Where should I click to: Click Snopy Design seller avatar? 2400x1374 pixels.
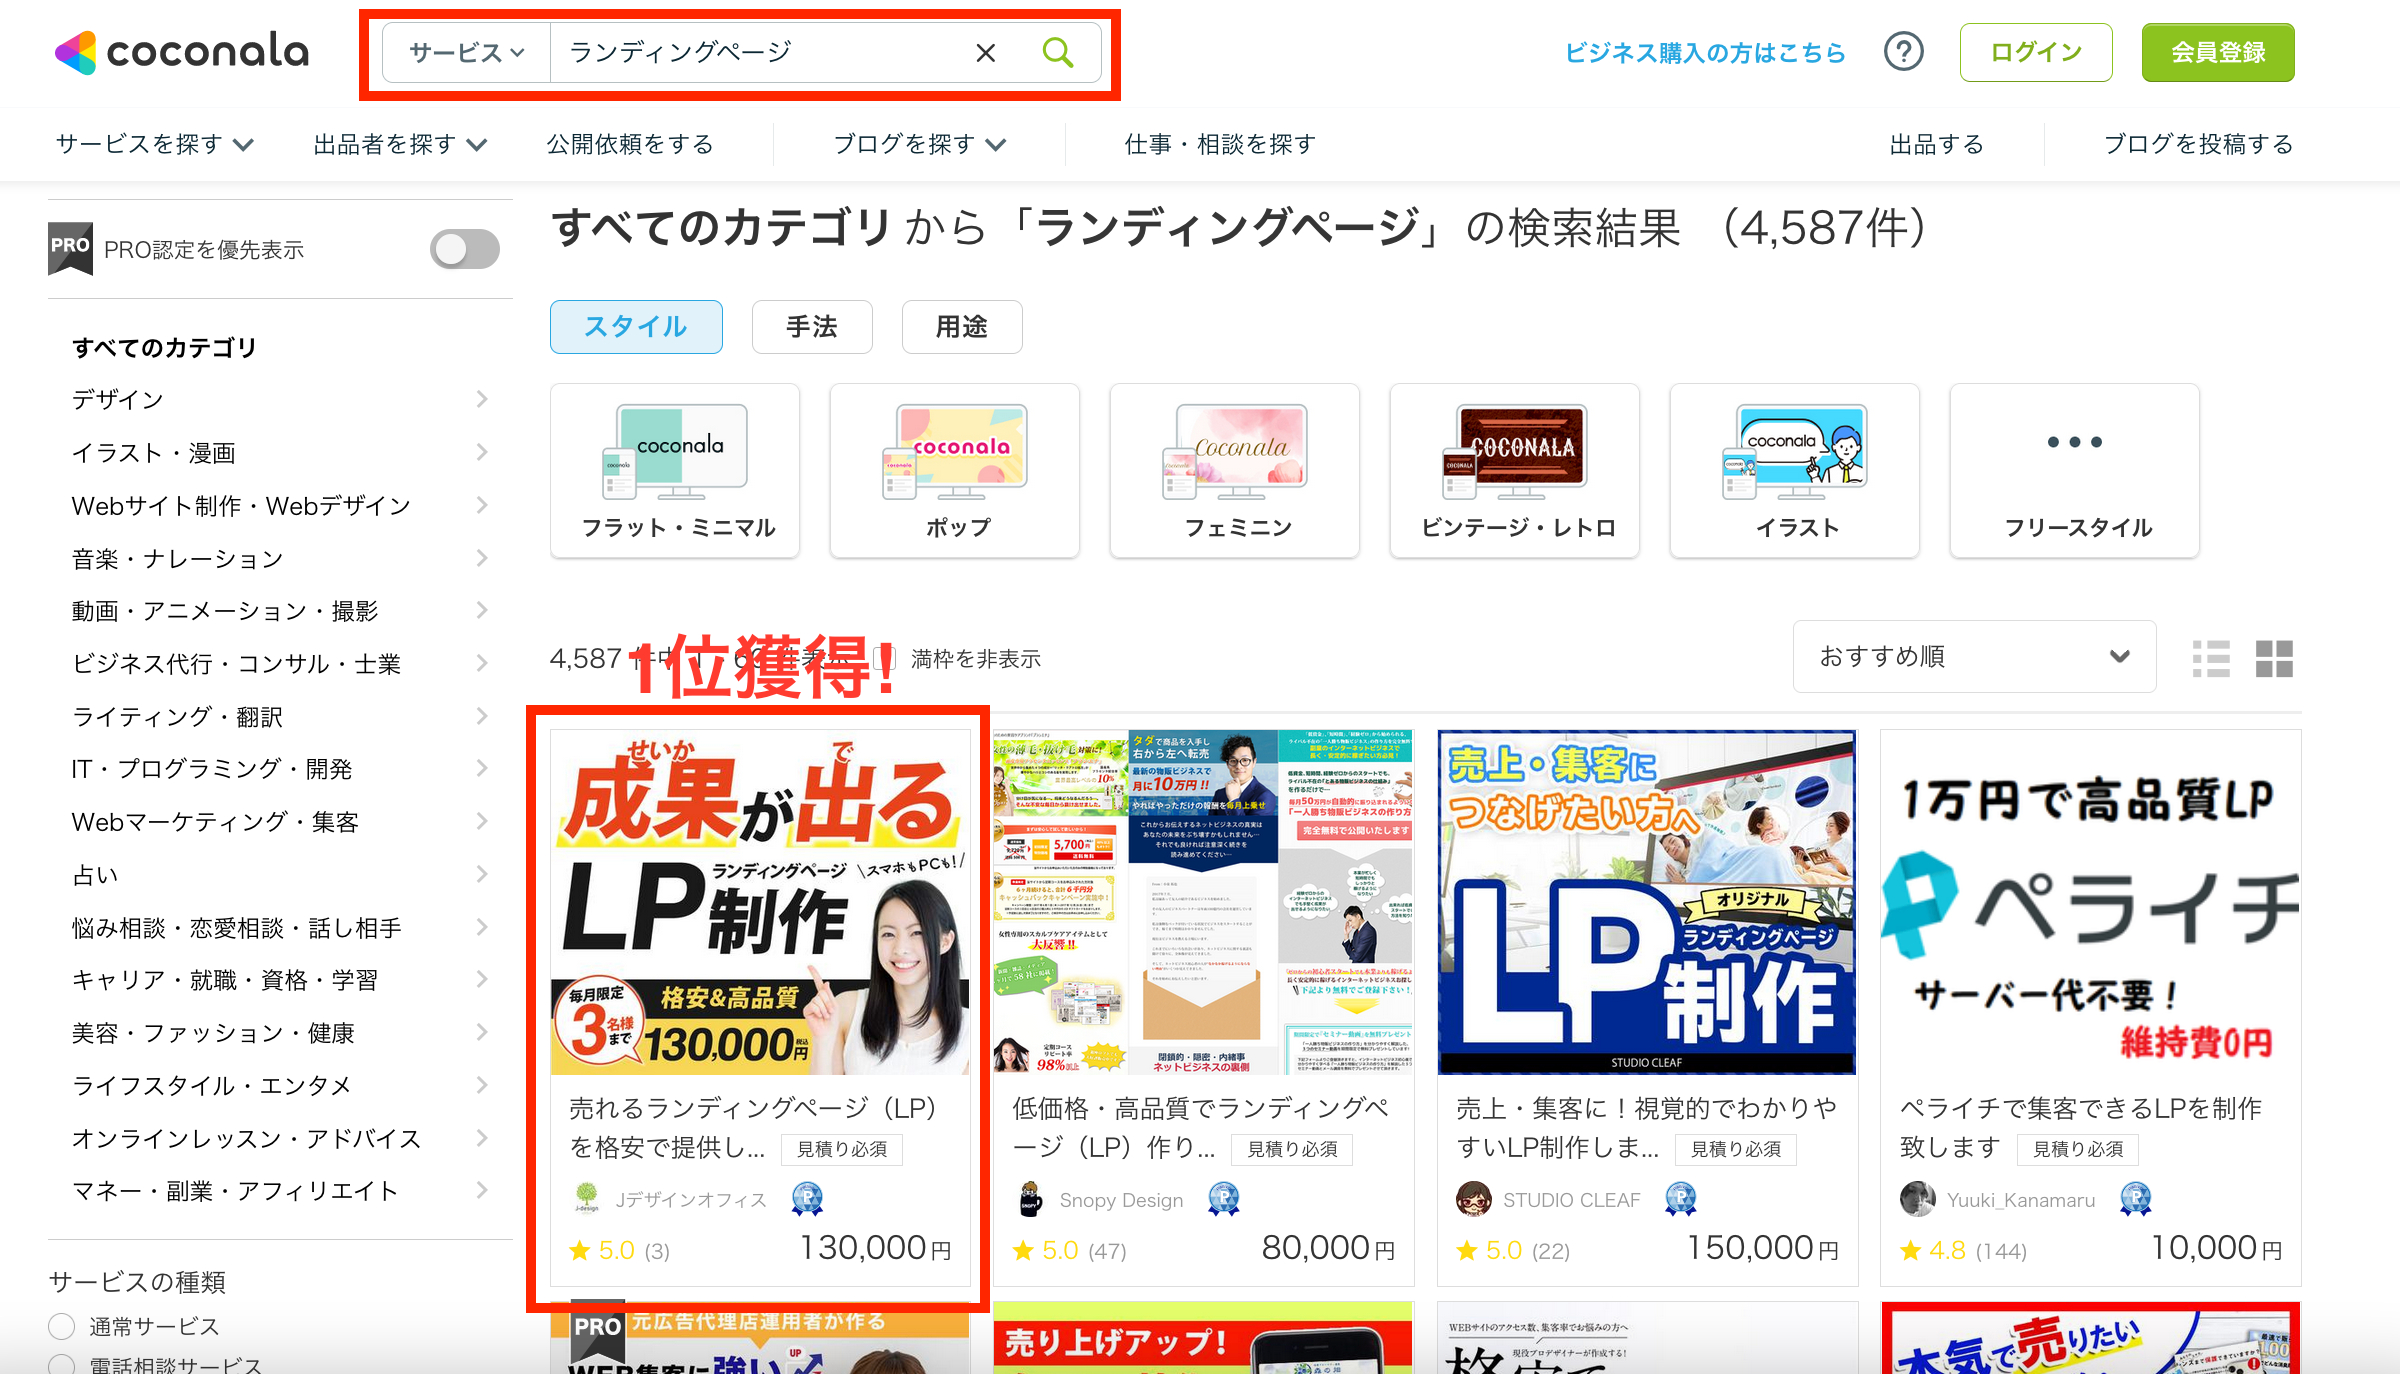point(1031,1198)
